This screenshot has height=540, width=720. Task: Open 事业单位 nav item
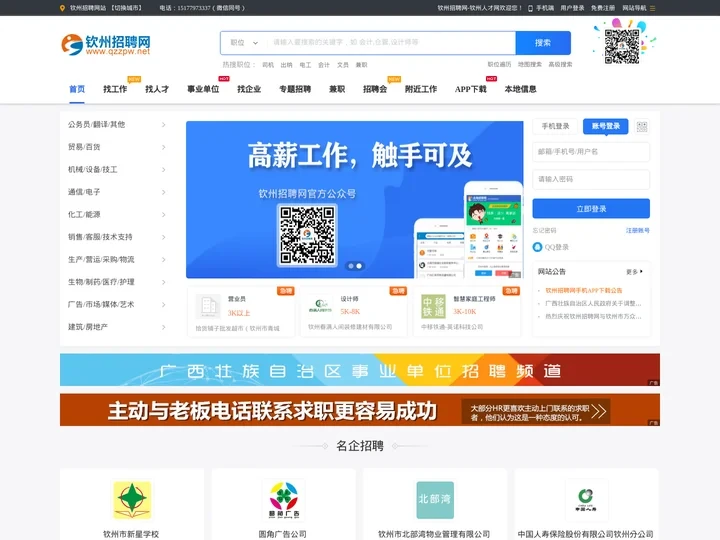(203, 89)
